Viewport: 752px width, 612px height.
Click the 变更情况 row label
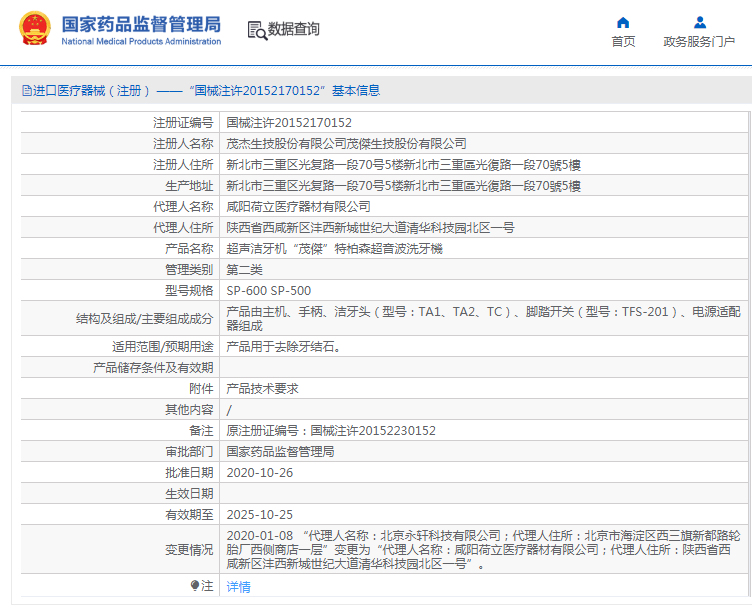click(189, 550)
